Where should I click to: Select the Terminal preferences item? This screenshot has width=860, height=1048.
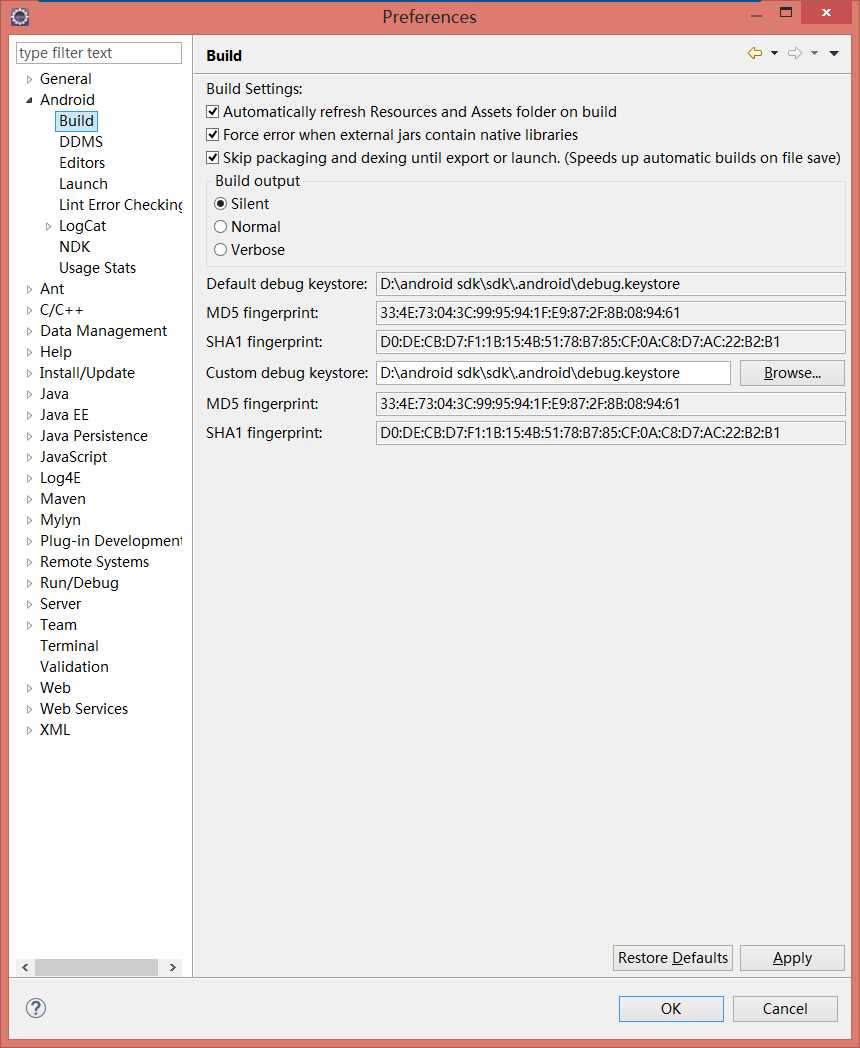69,646
